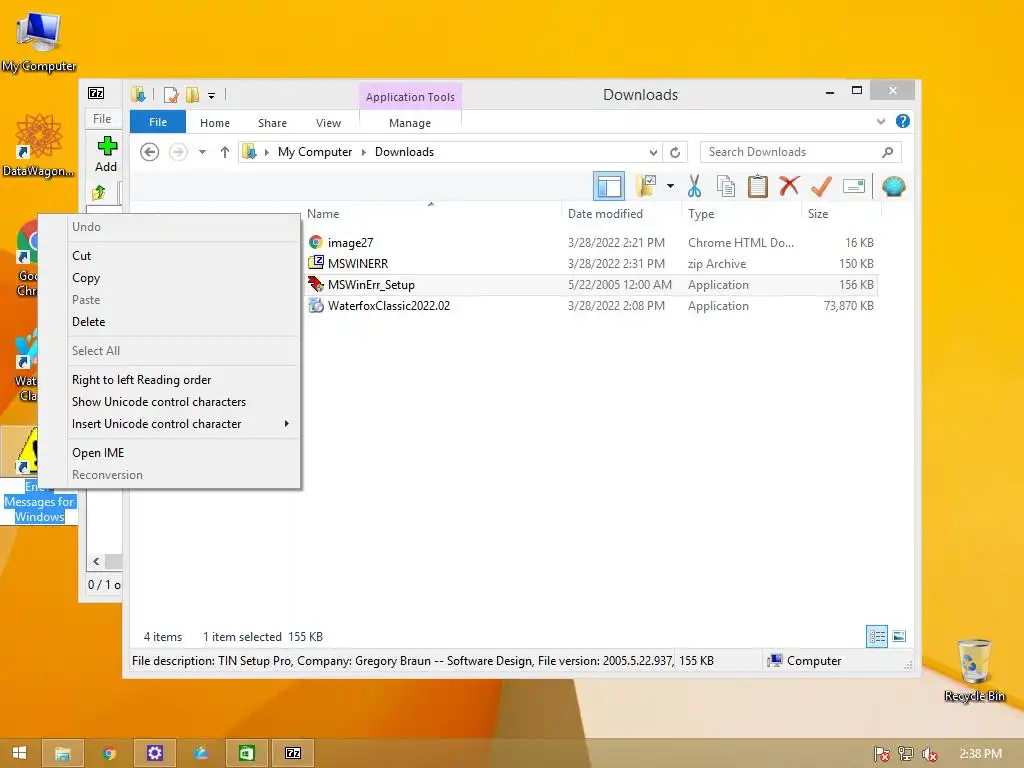The width and height of the screenshot is (1024, 768).
Task: Click the search magnifier icon
Action: click(x=887, y=152)
